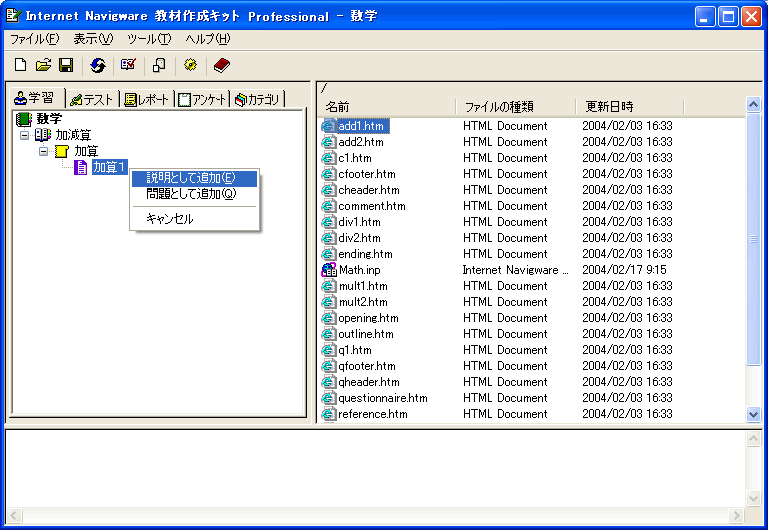Click the file list vertical scrollbar thumb
Image resolution: width=768 pixels, height=530 pixels.
[x=753, y=239]
